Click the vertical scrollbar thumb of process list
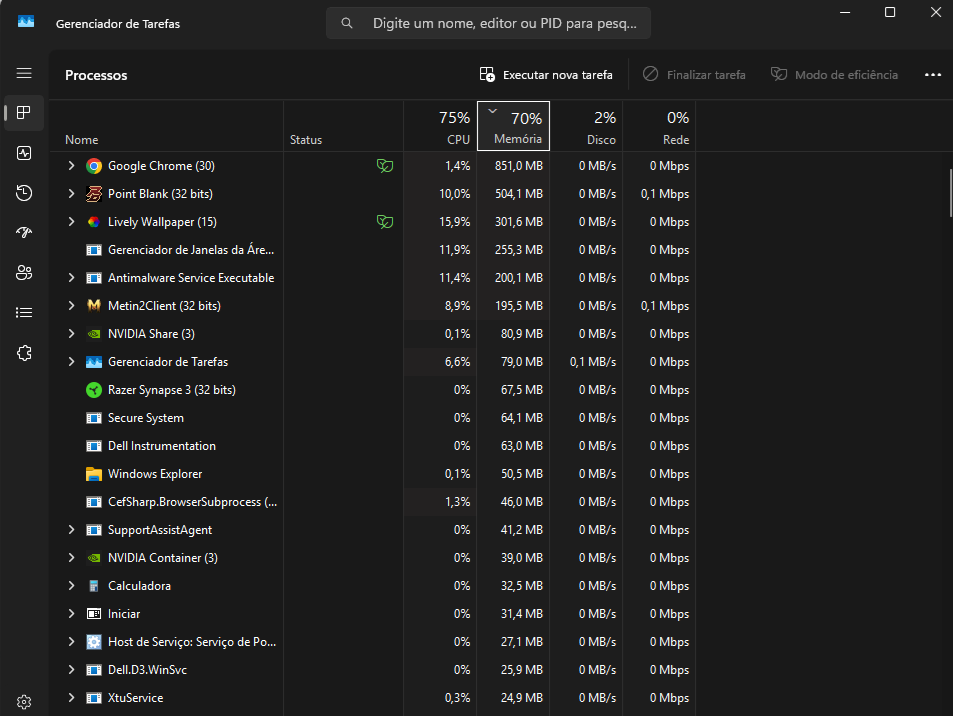 point(950,193)
